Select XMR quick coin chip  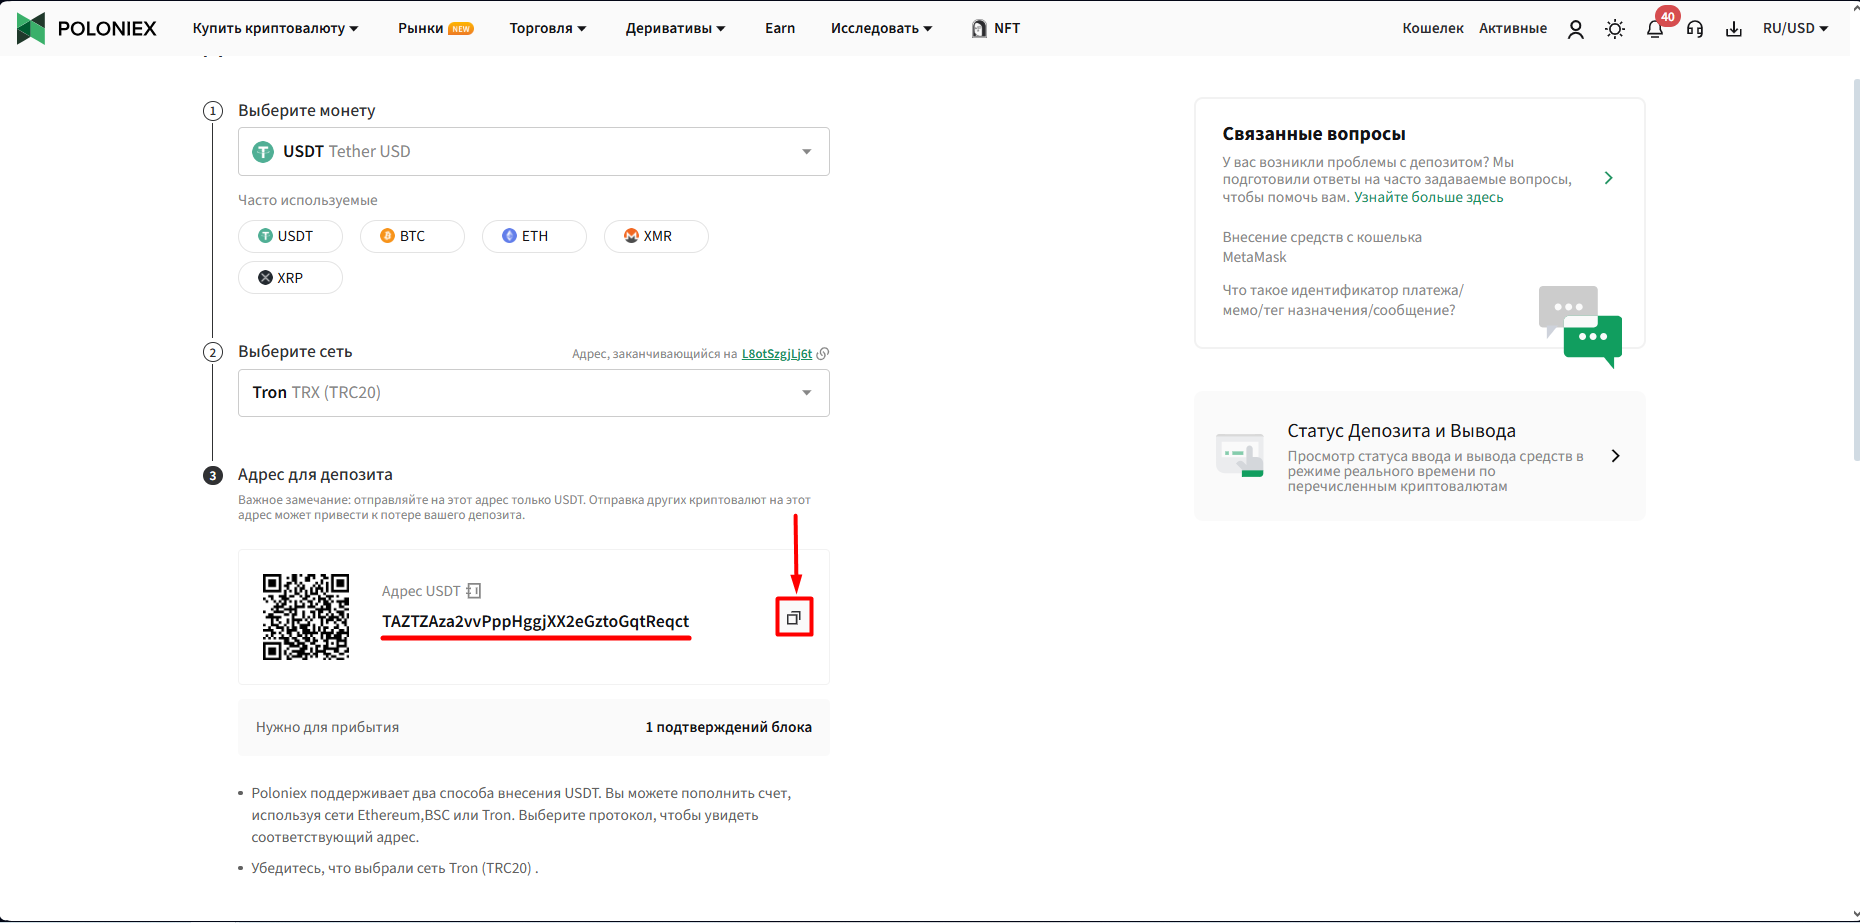point(656,236)
